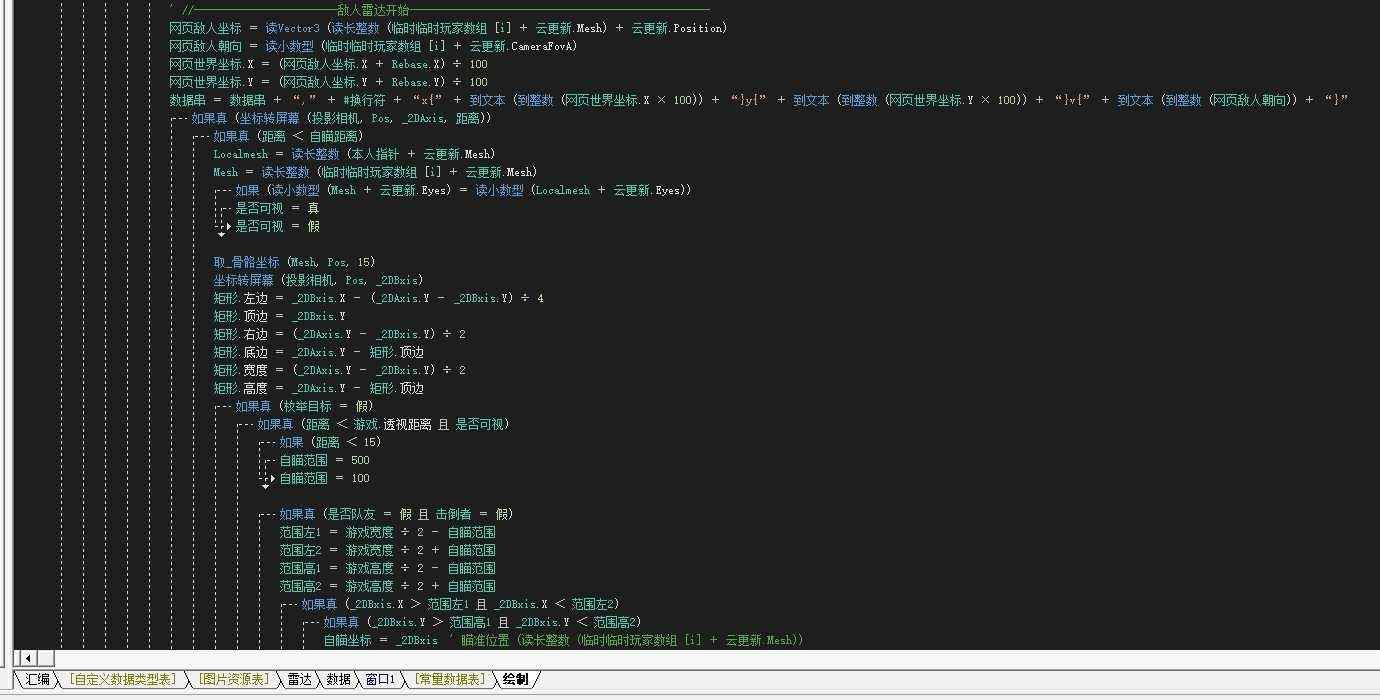Open the 窗口1 tab
Screen dimensions: 1380x700
tap(380, 680)
